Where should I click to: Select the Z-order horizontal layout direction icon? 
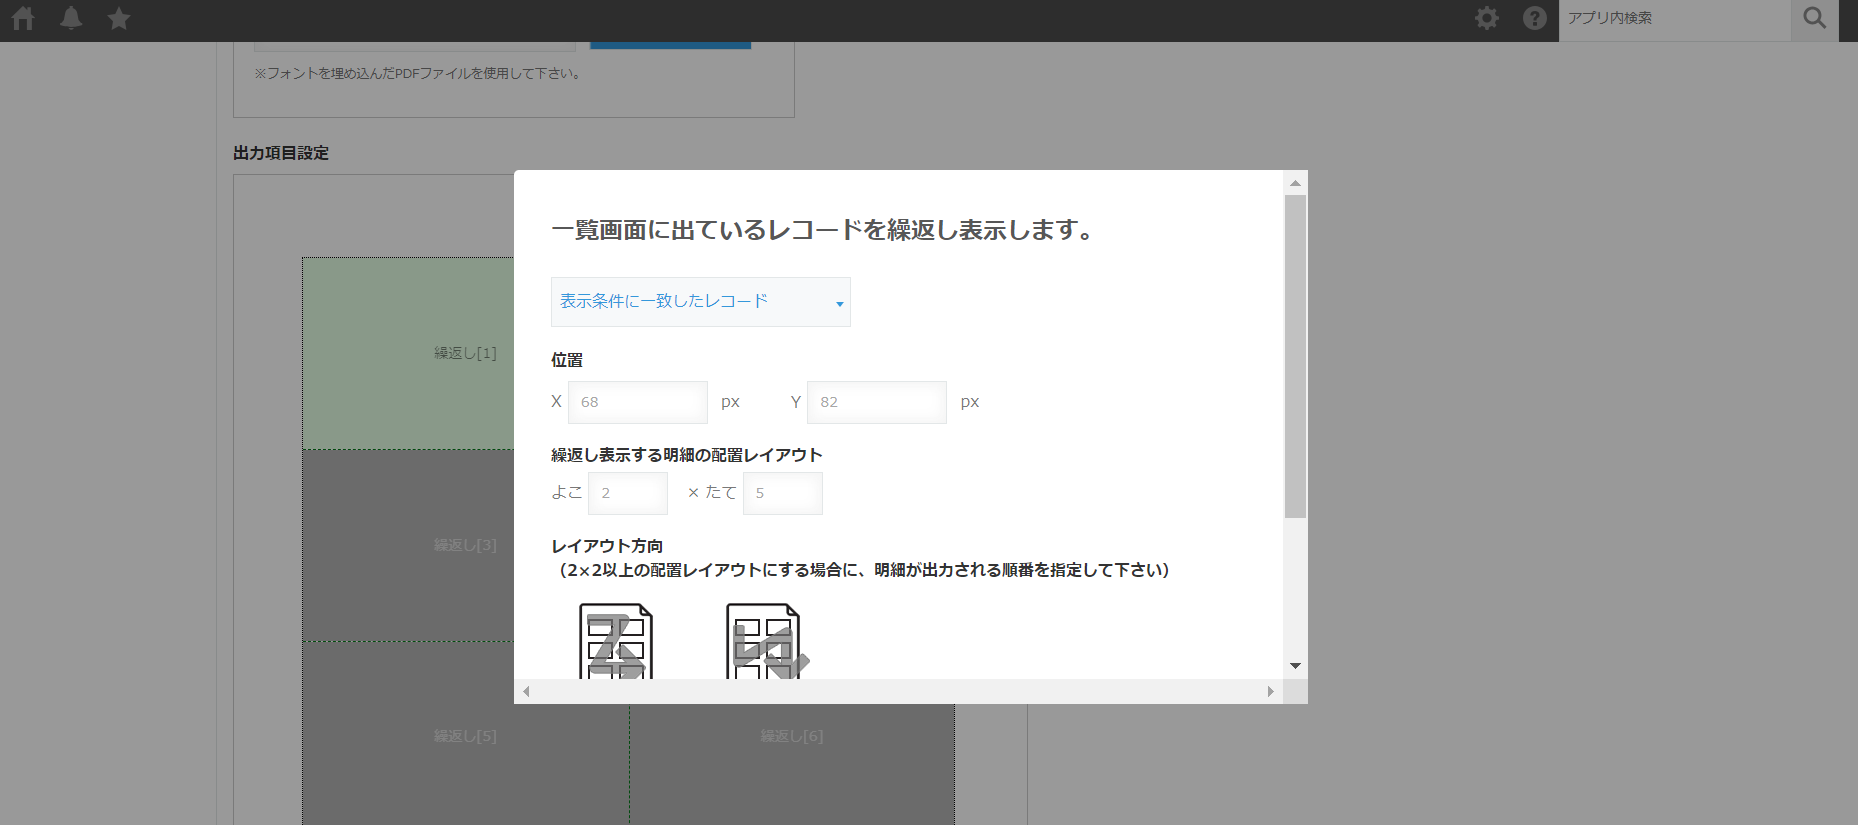(x=616, y=641)
